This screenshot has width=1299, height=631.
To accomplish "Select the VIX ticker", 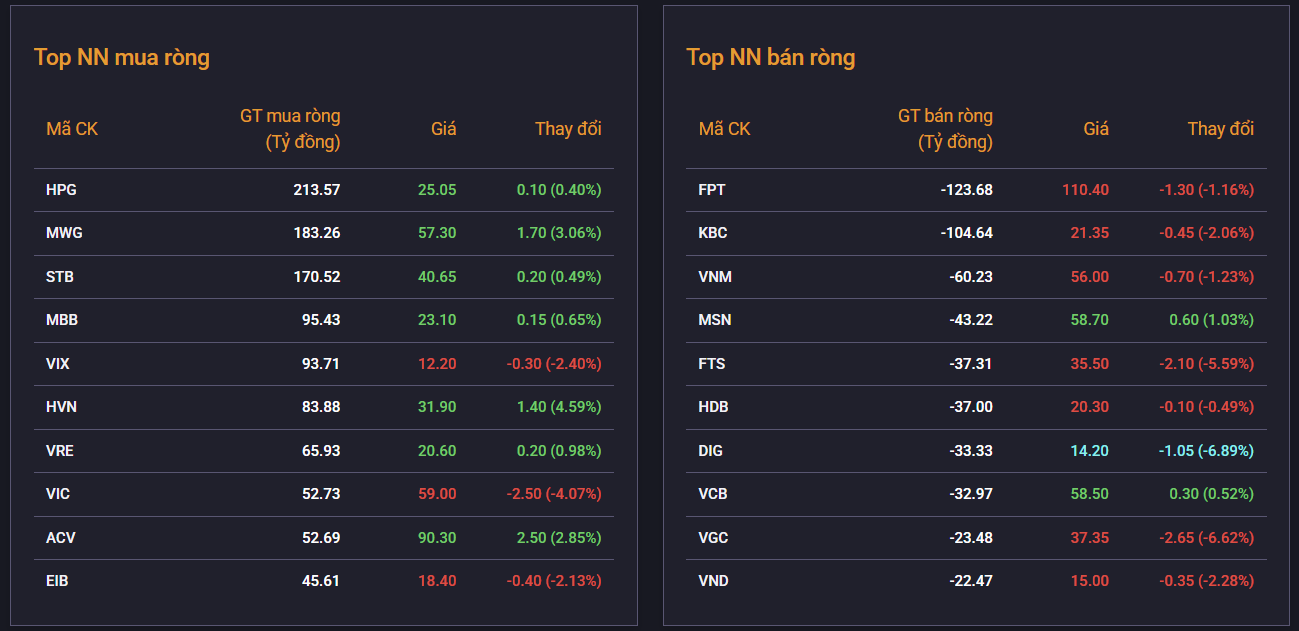I will 58,363.
